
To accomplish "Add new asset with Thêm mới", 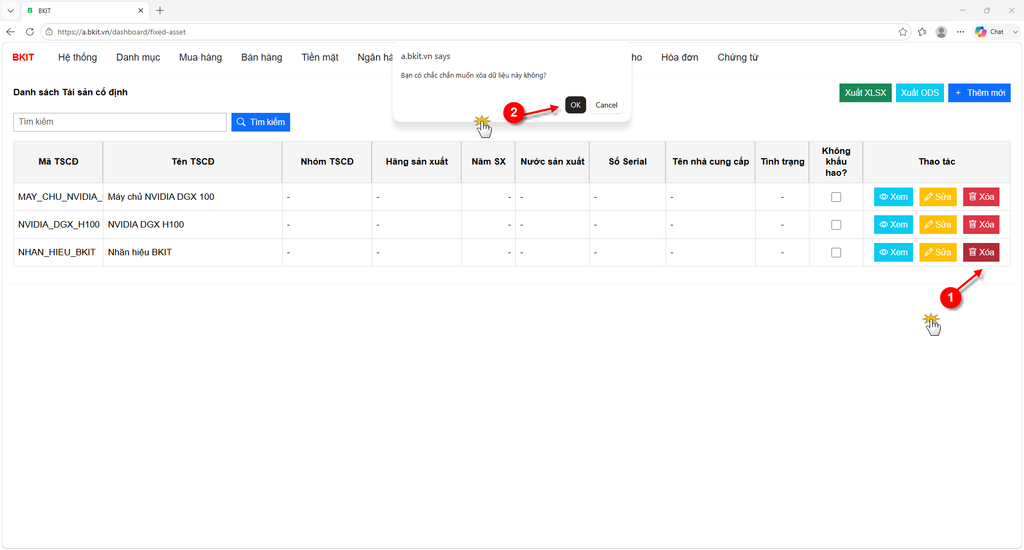I will pos(979,93).
